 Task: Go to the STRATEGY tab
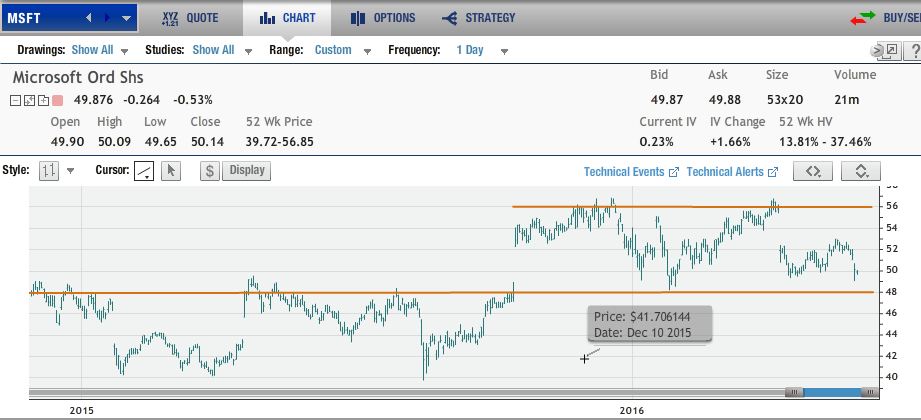tap(479, 18)
